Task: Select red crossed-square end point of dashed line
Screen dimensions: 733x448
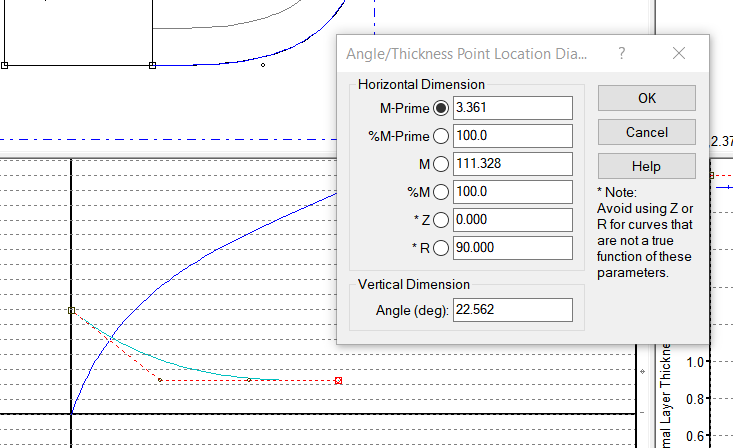Action: pyautogui.click(x=339, y=380)
